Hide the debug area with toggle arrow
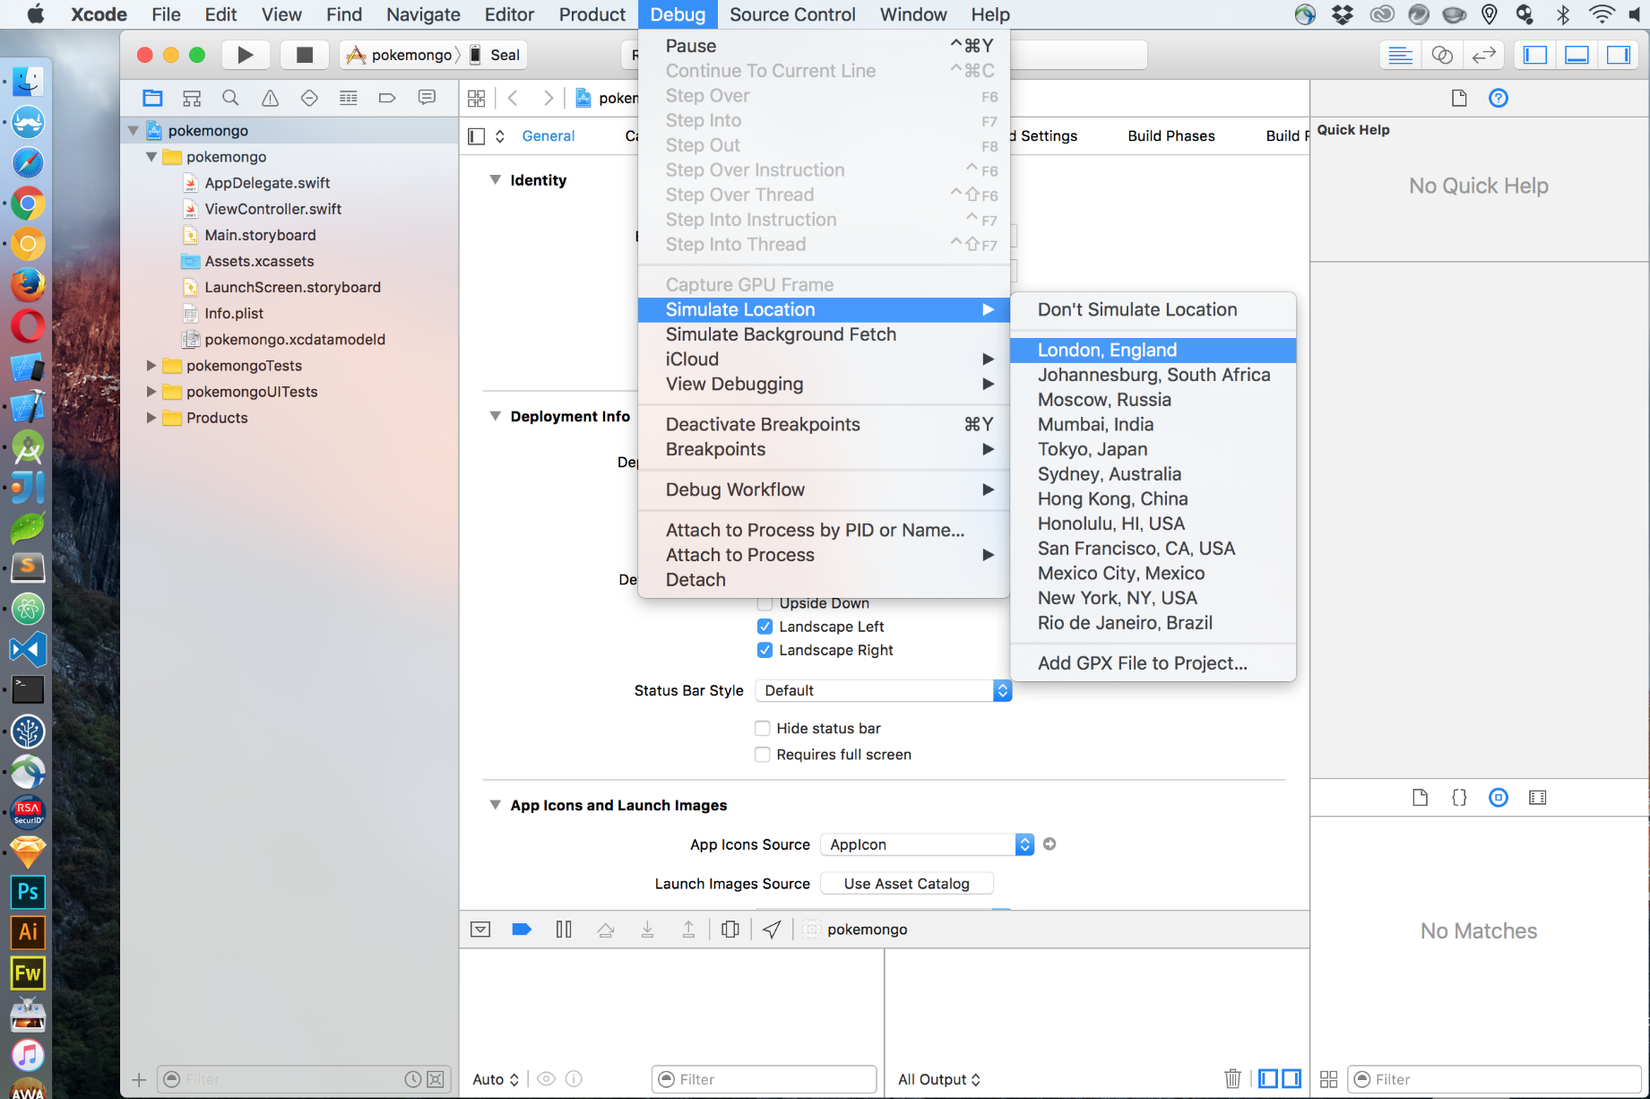Screen dimensions: 1650x1099 click(x=480, y=929)
